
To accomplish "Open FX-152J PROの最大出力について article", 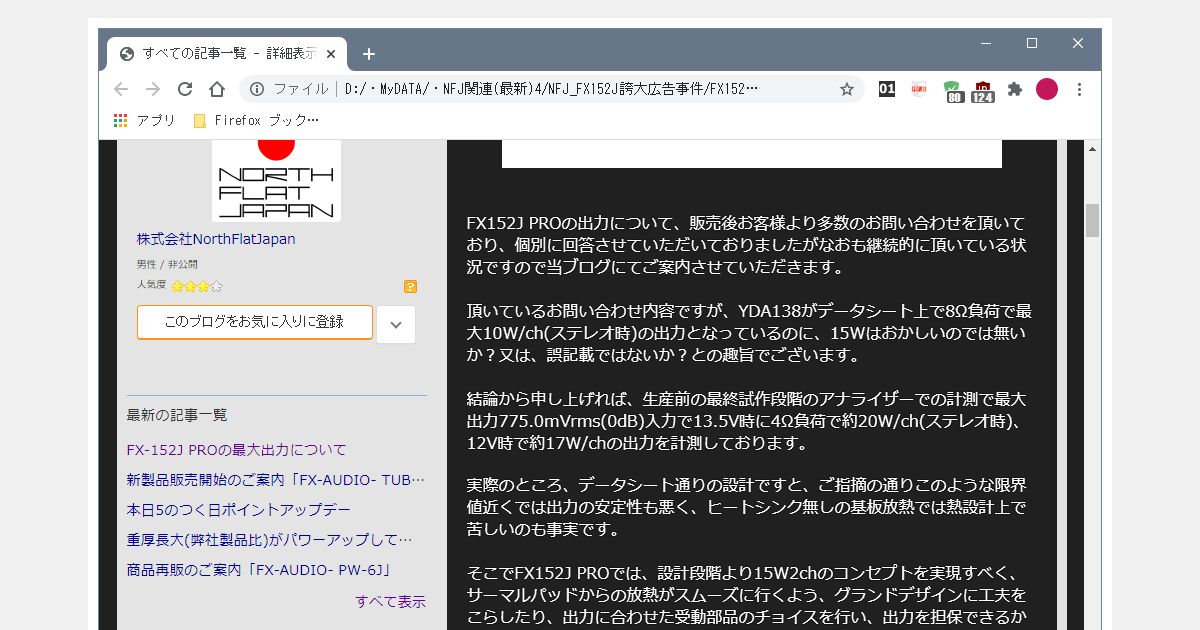I will [237, 450].
